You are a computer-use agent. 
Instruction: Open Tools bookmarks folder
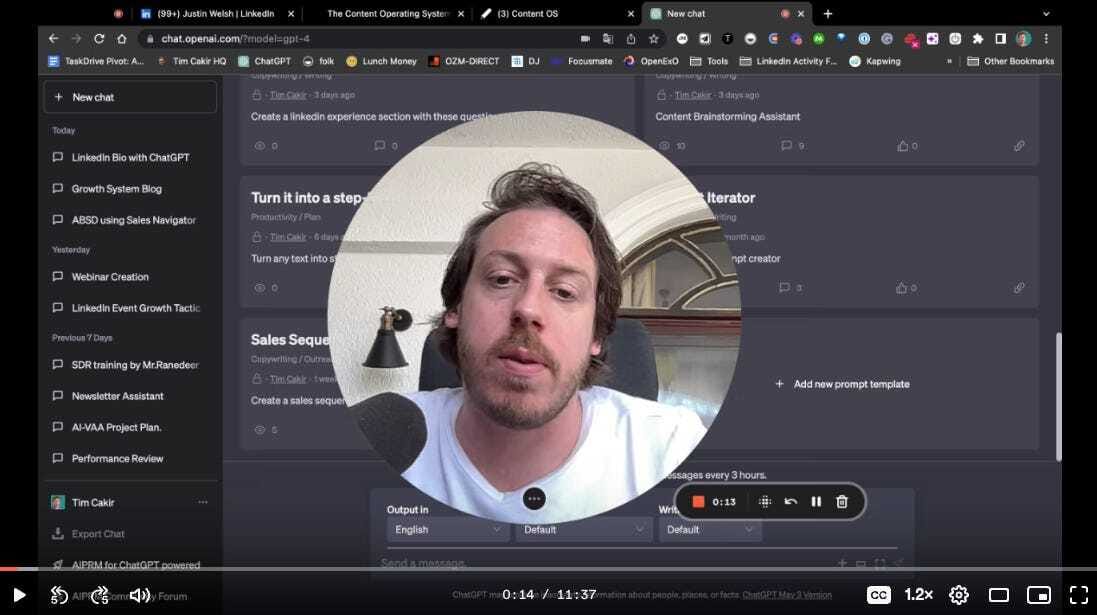pos(709,61)
